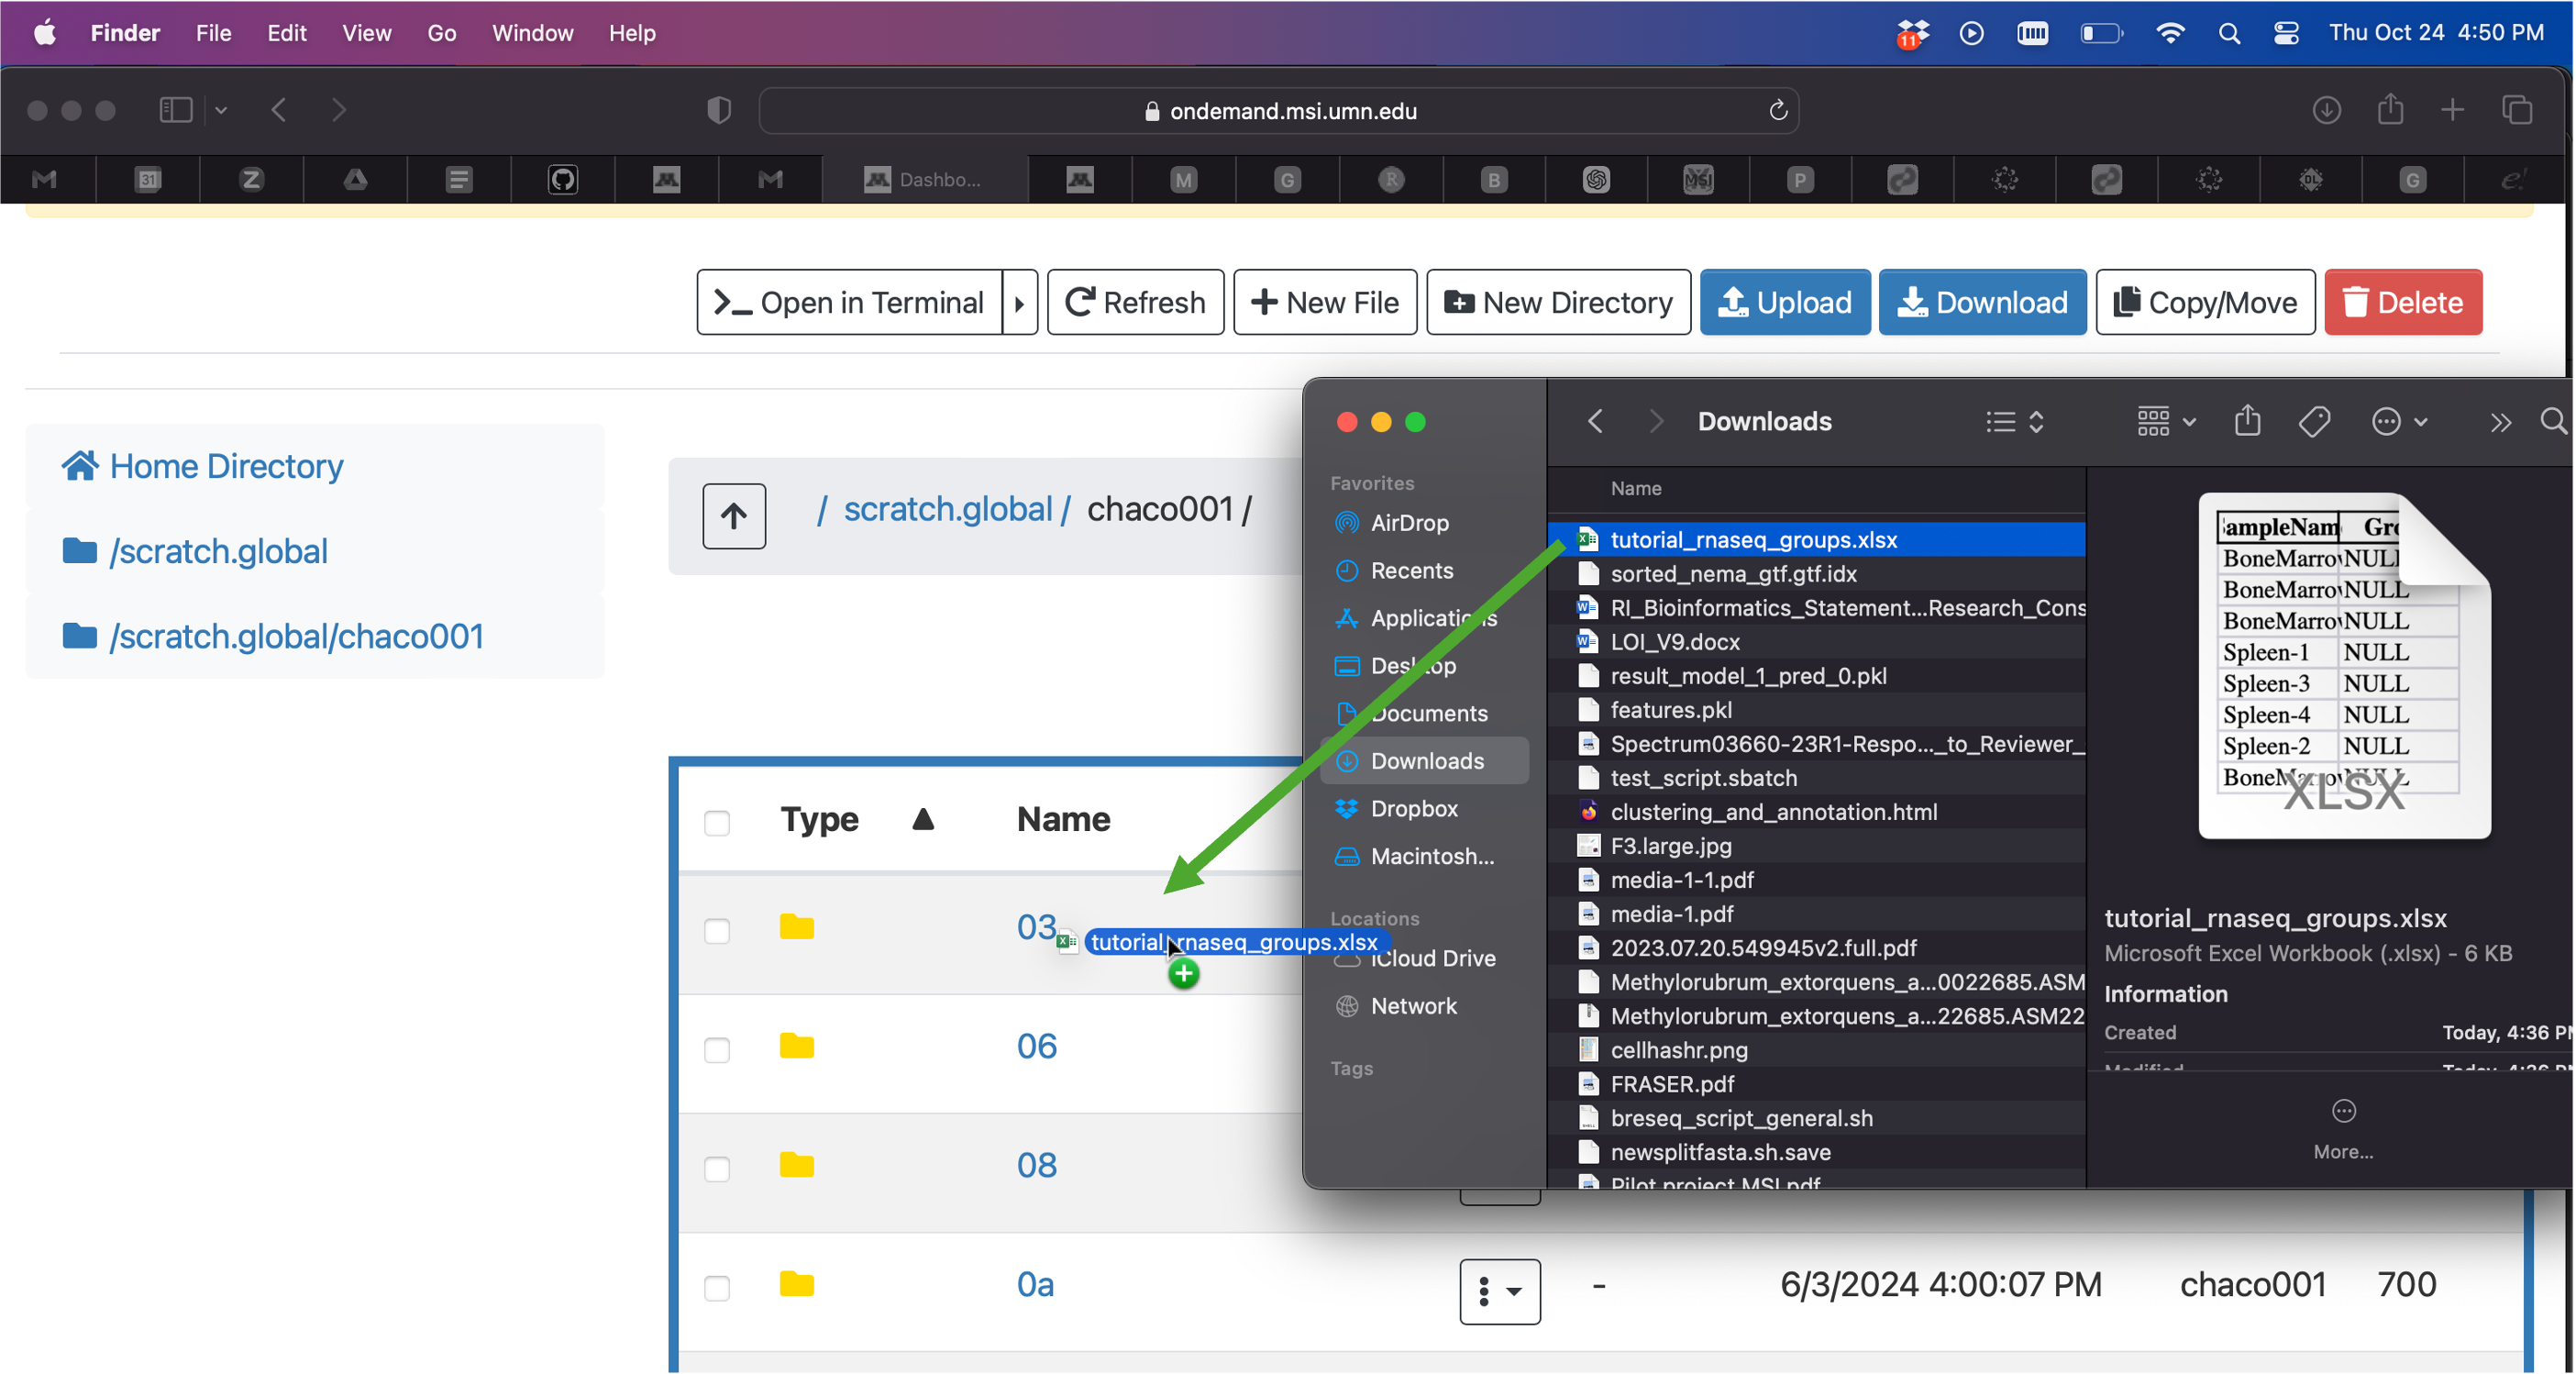
Task: Show more Finder toolbar items chevron
Action: pyautogui.click(x=2500, y=423)
